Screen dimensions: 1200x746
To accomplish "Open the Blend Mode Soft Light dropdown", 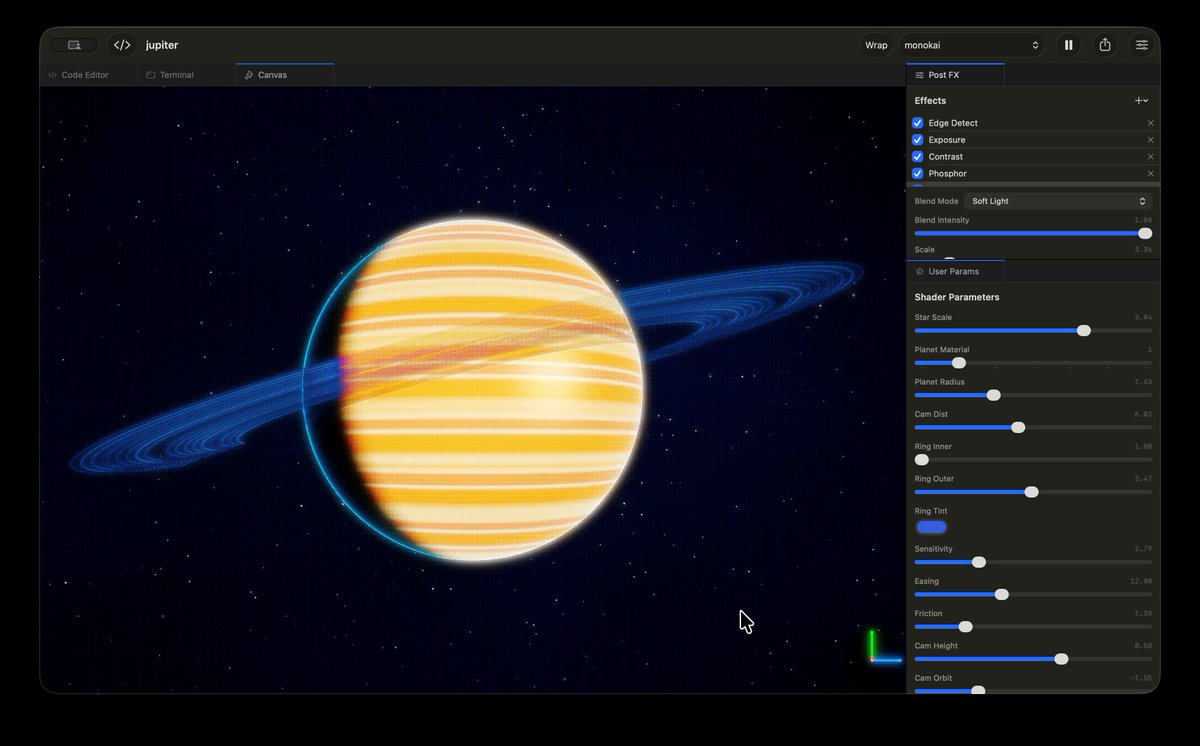I will [1058, 201].
